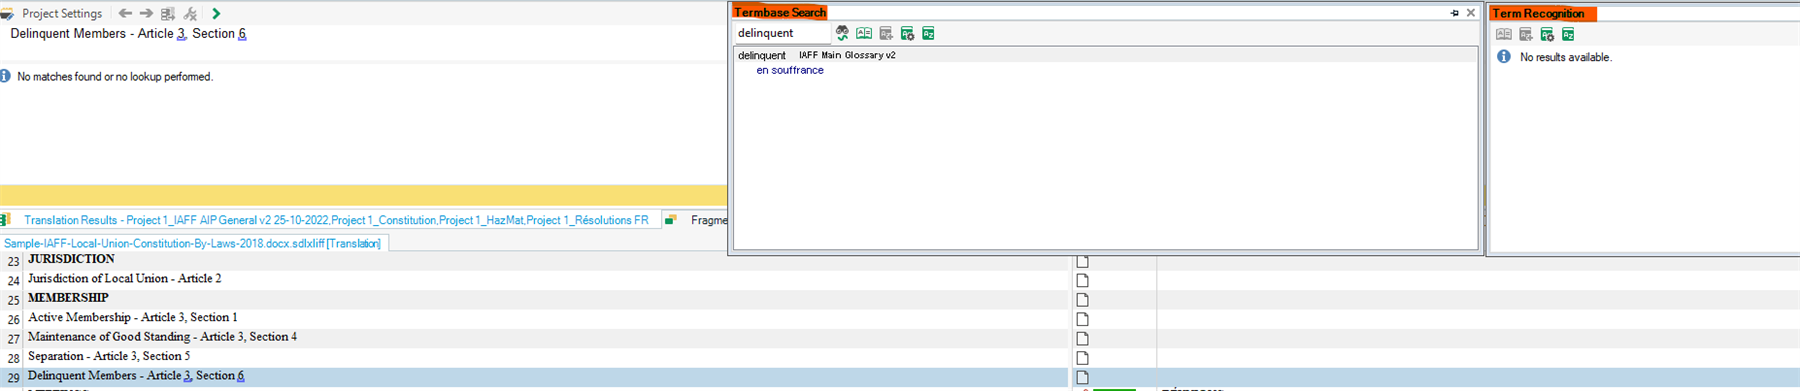
Task: Click the view term details icon in Term Recognition
Action: (x=1504, y=34)
